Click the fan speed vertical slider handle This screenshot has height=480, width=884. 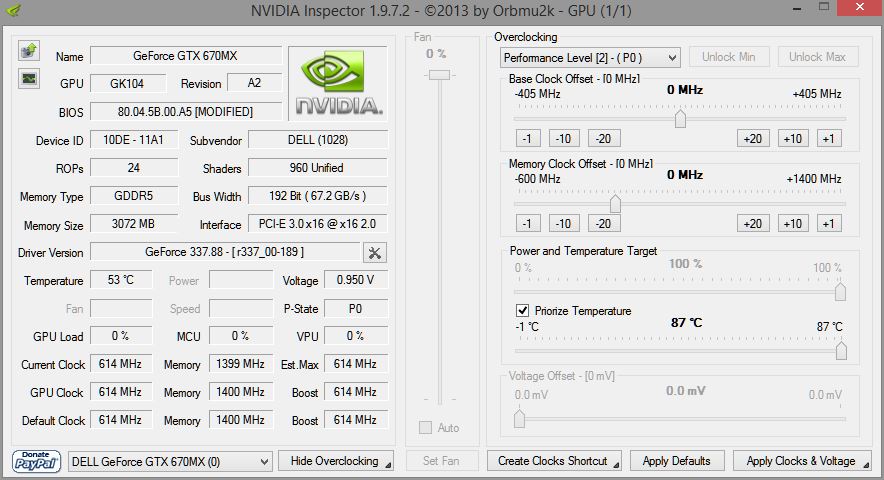439,75
